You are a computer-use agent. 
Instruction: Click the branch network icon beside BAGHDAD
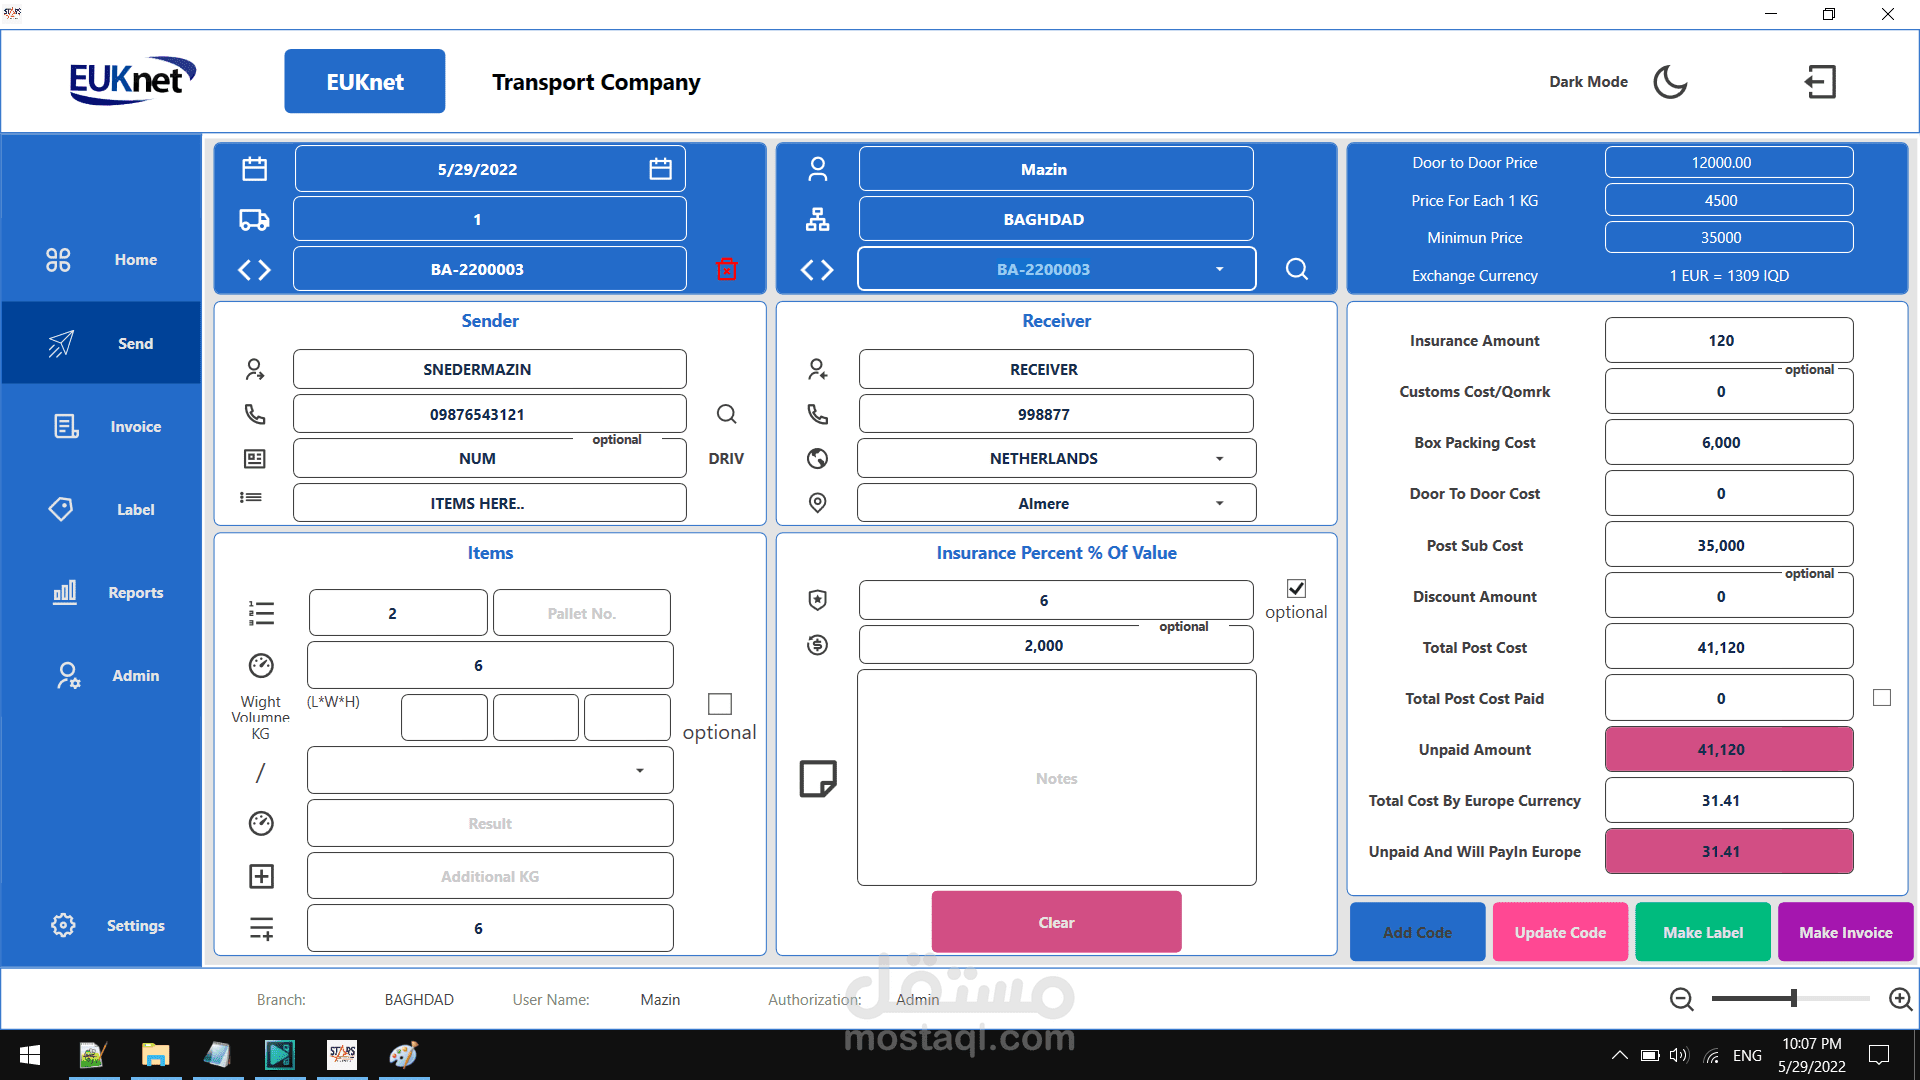click(818, 219)
